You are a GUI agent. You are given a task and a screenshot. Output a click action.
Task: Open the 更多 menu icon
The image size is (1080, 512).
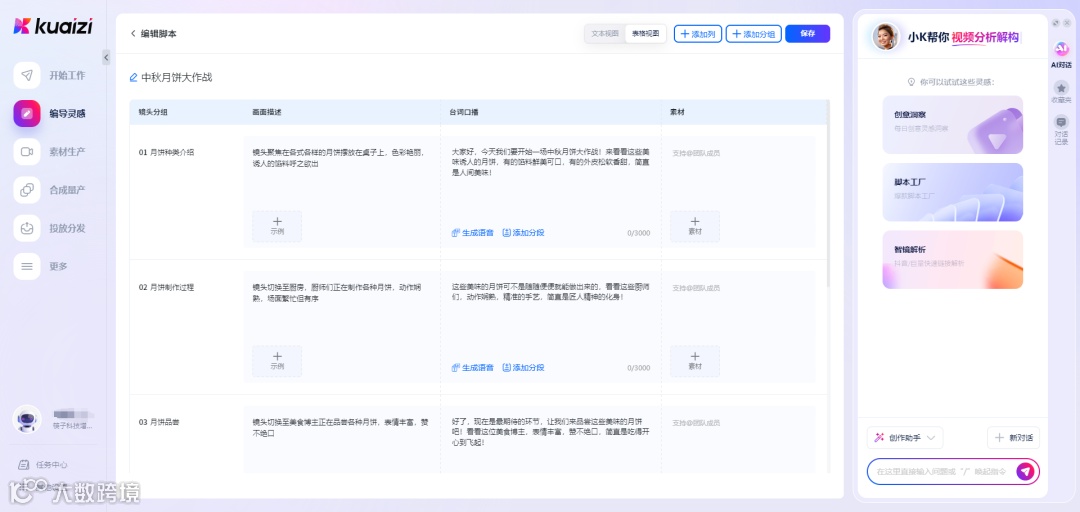click(27, 267)
